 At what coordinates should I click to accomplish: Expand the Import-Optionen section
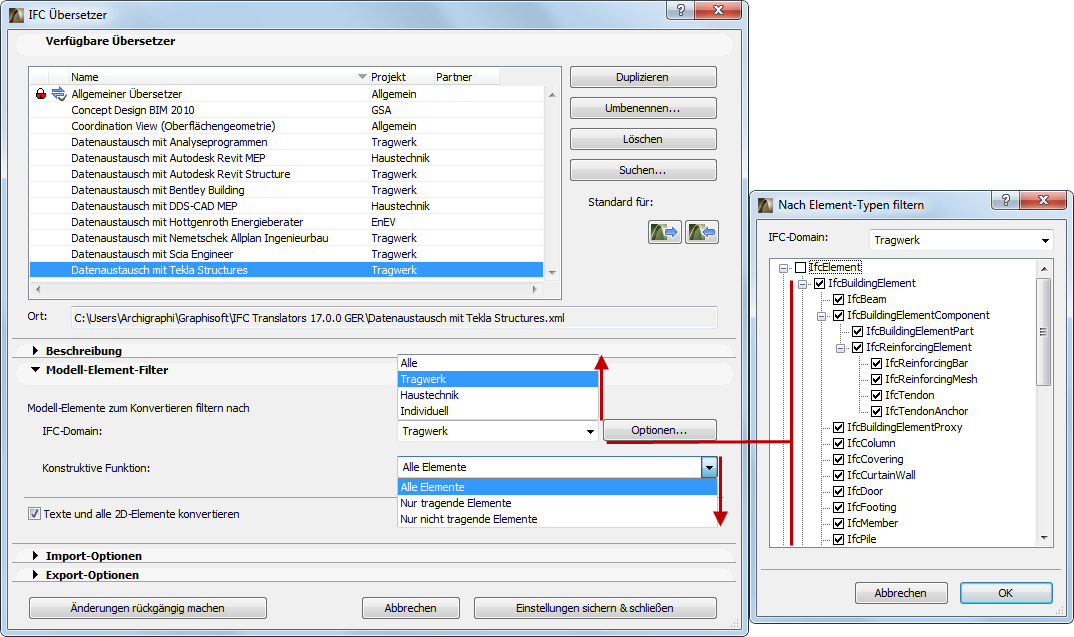tap(35, 555)
